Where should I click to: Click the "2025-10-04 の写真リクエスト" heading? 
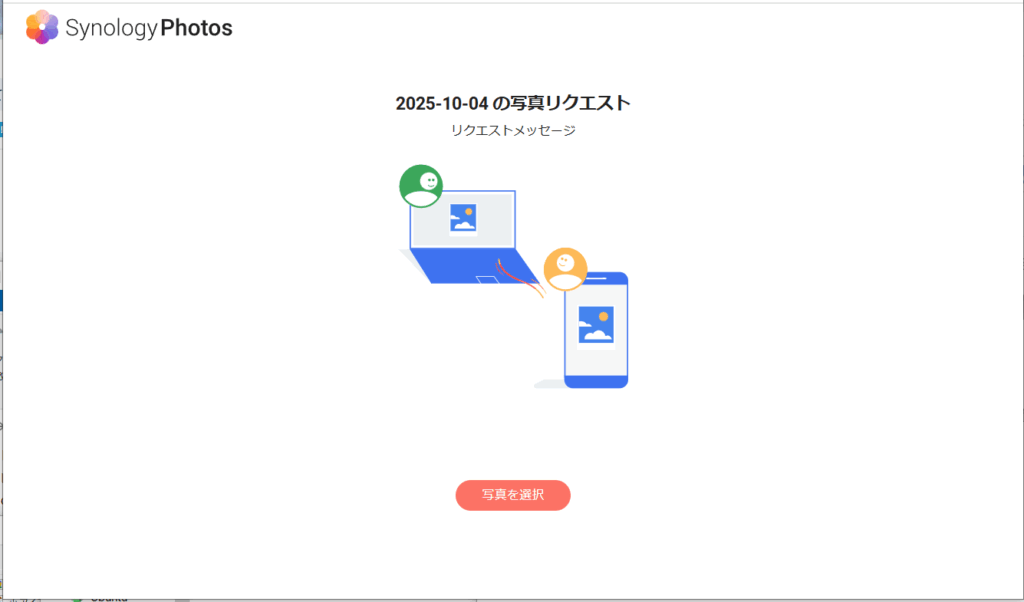513,103
